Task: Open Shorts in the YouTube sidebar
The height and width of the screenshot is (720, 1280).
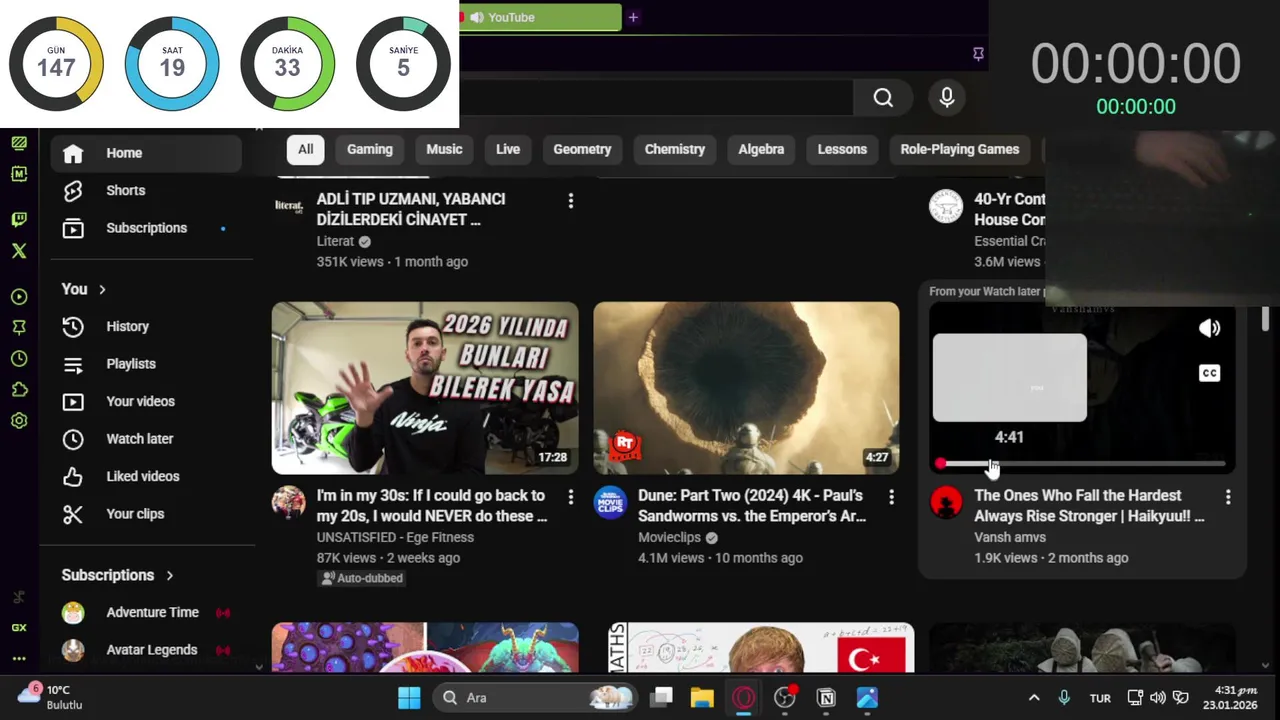Action: [x=146, y=190]
